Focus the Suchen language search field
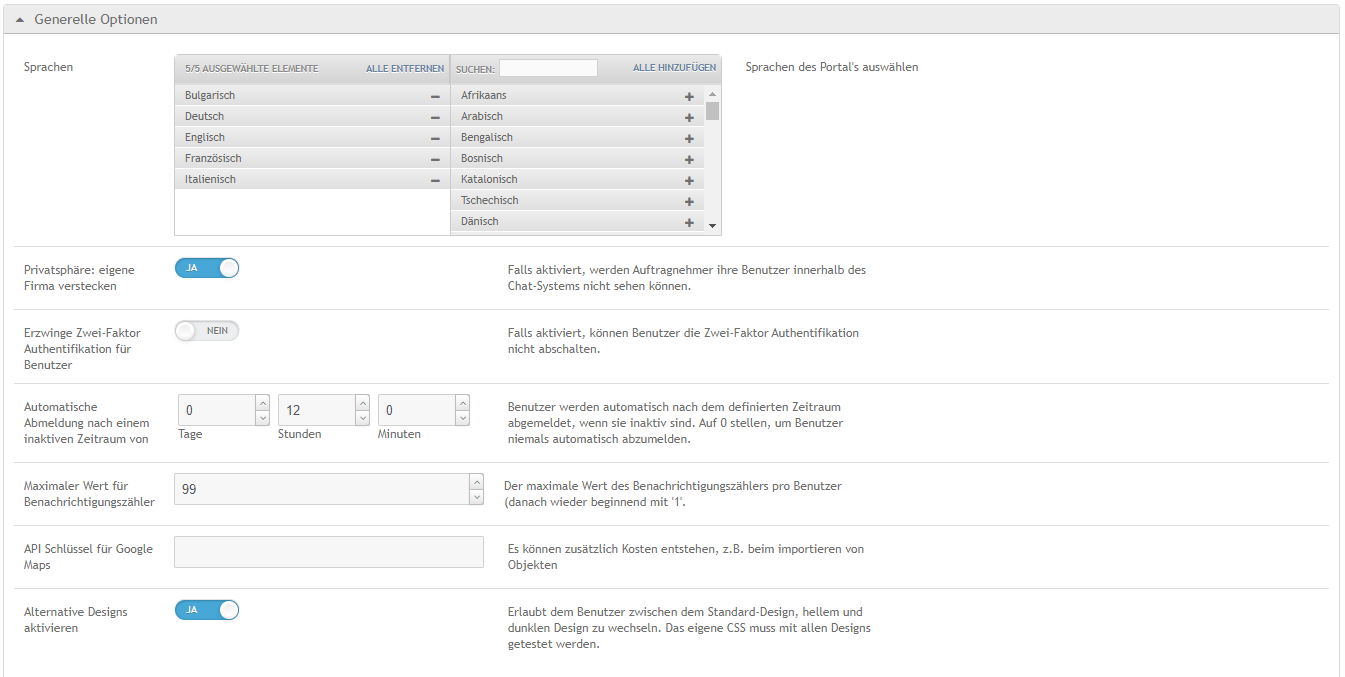The width and height of the screenshot is (1345, 677). pyautogui.click(x=548, y=68)
